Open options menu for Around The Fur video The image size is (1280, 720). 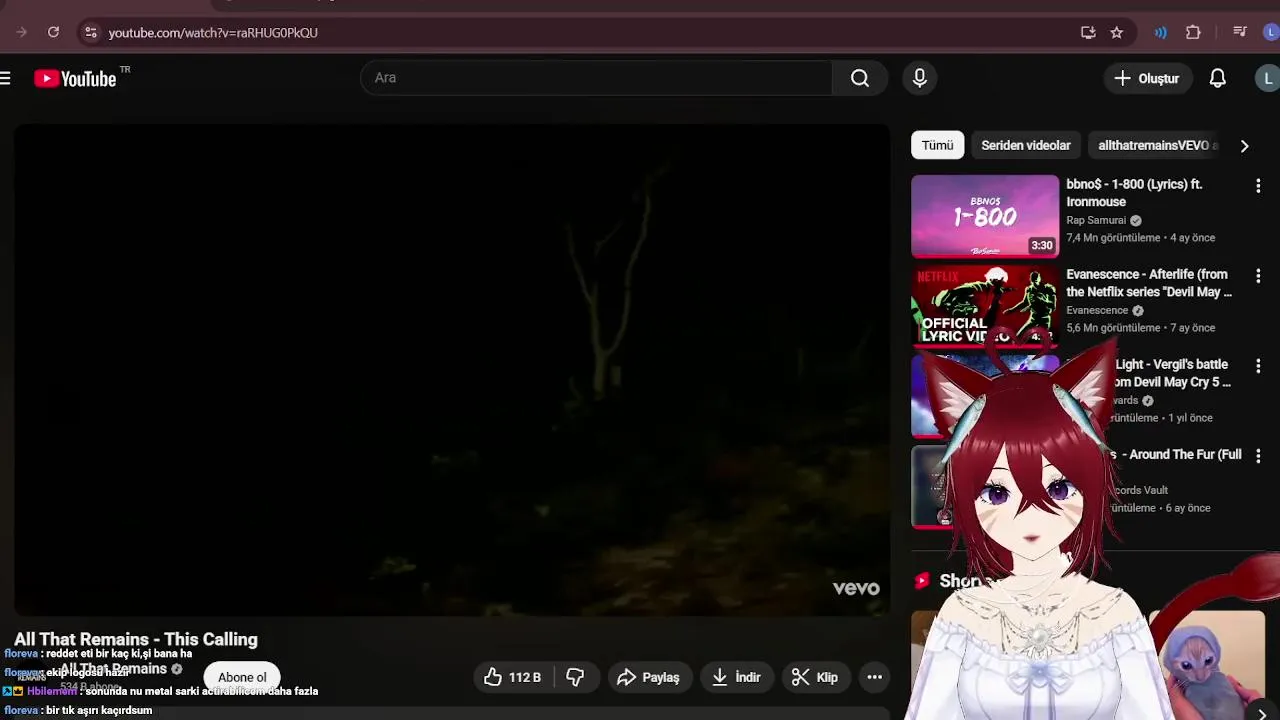1258,456
